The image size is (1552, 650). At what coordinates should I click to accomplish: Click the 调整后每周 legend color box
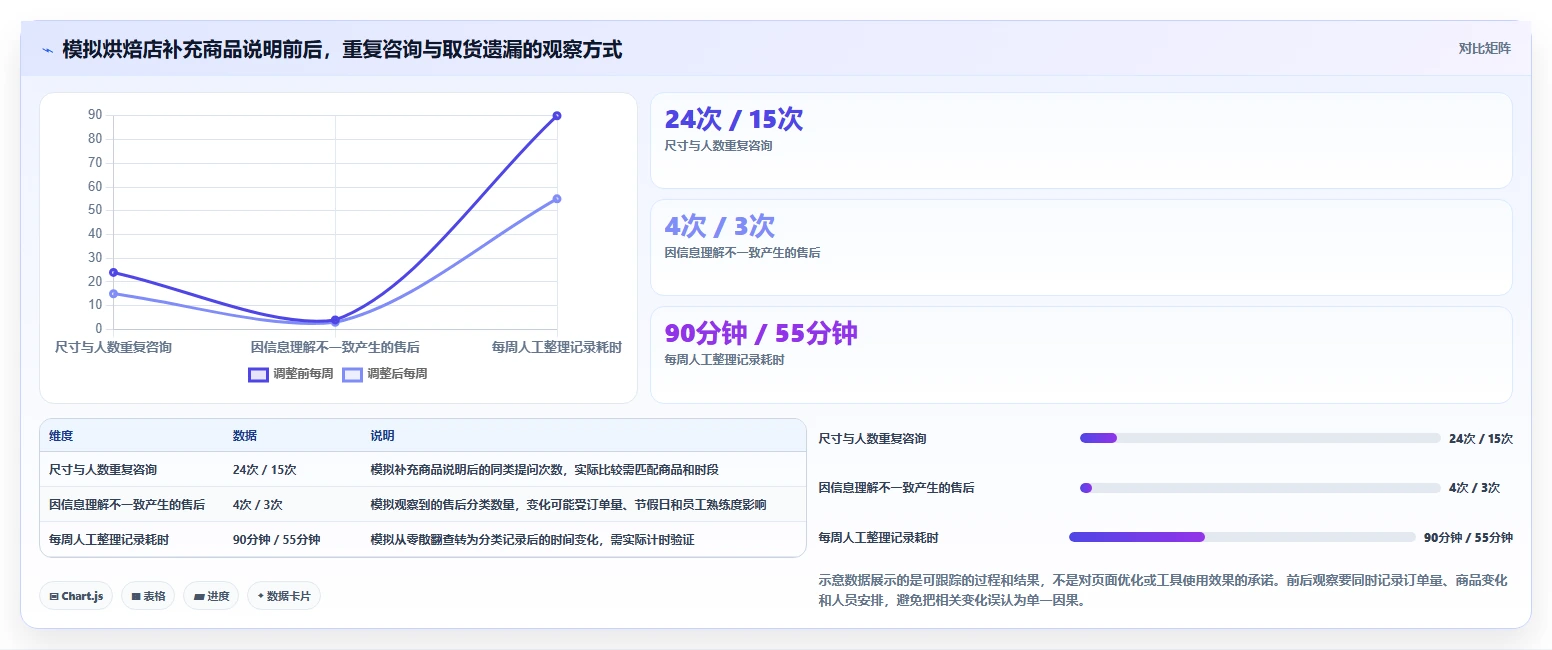(x=352, y=374)
